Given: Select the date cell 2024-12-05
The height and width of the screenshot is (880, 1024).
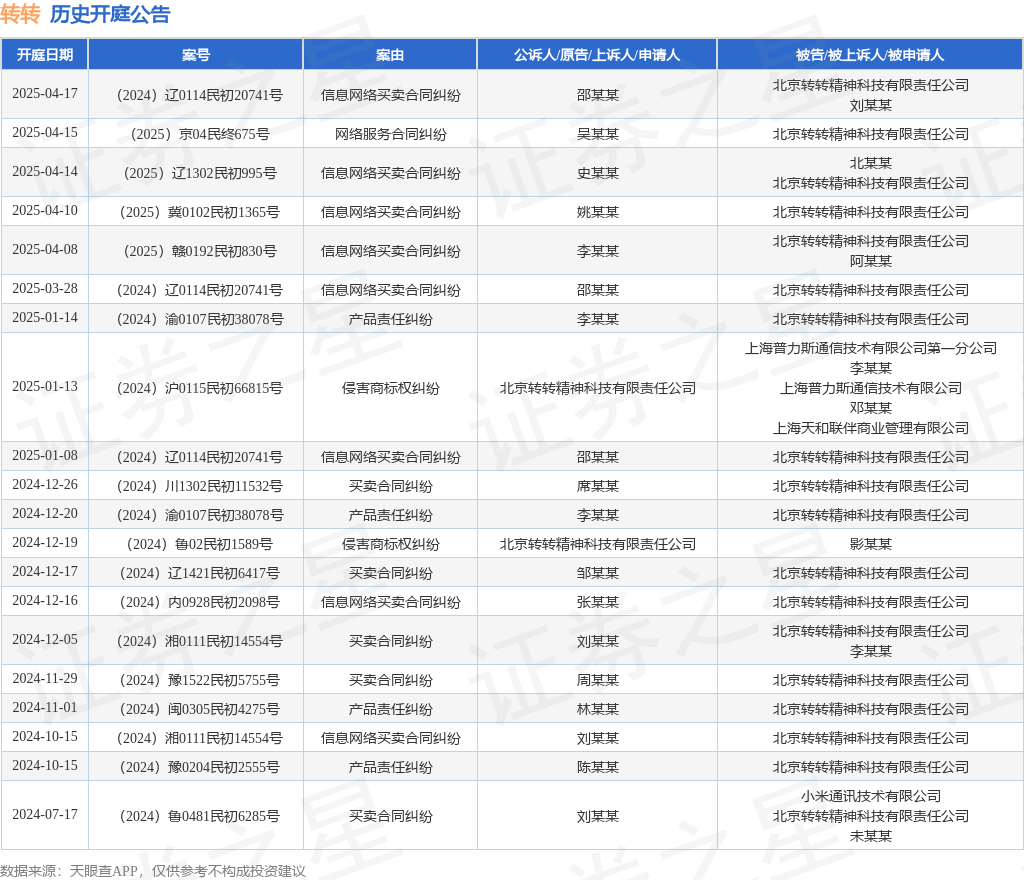Looking at the screenshot, I should (x=45, y=639).
